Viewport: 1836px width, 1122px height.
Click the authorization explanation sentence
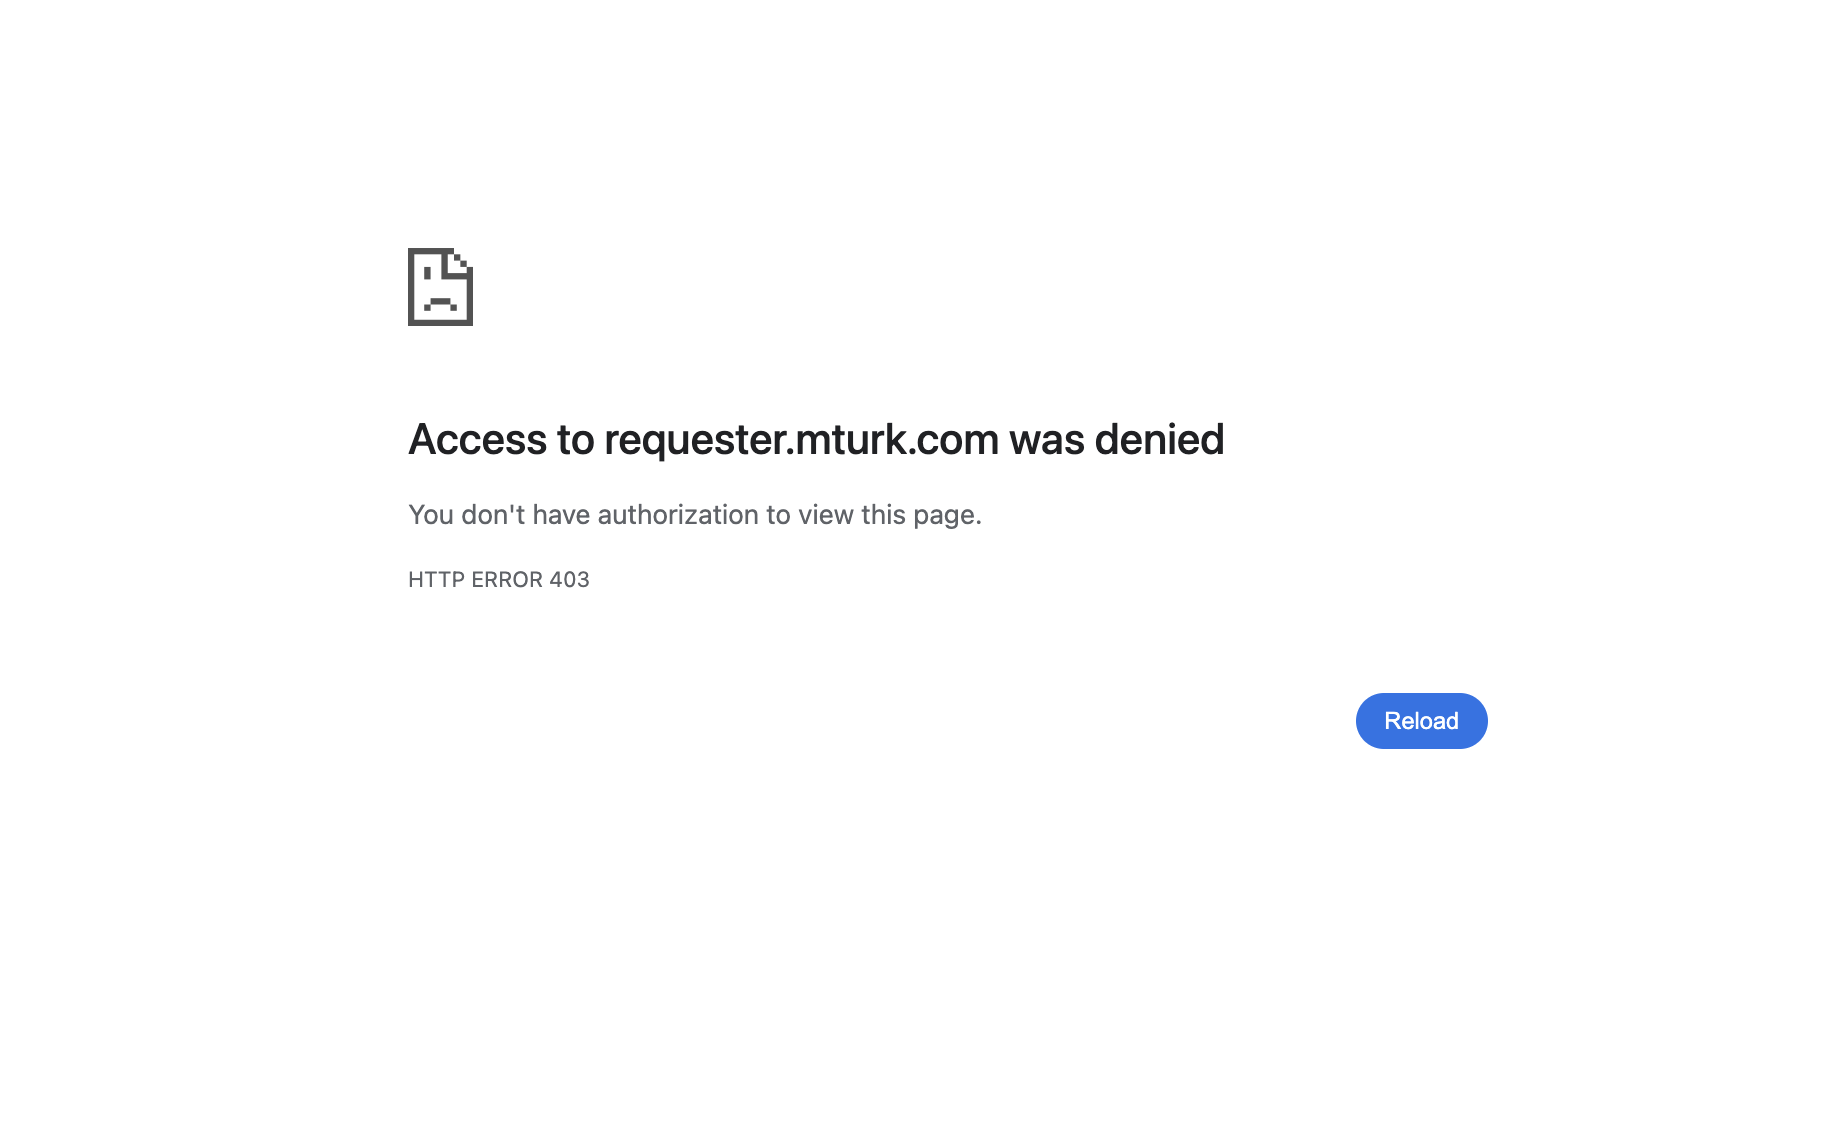[695, 514]
